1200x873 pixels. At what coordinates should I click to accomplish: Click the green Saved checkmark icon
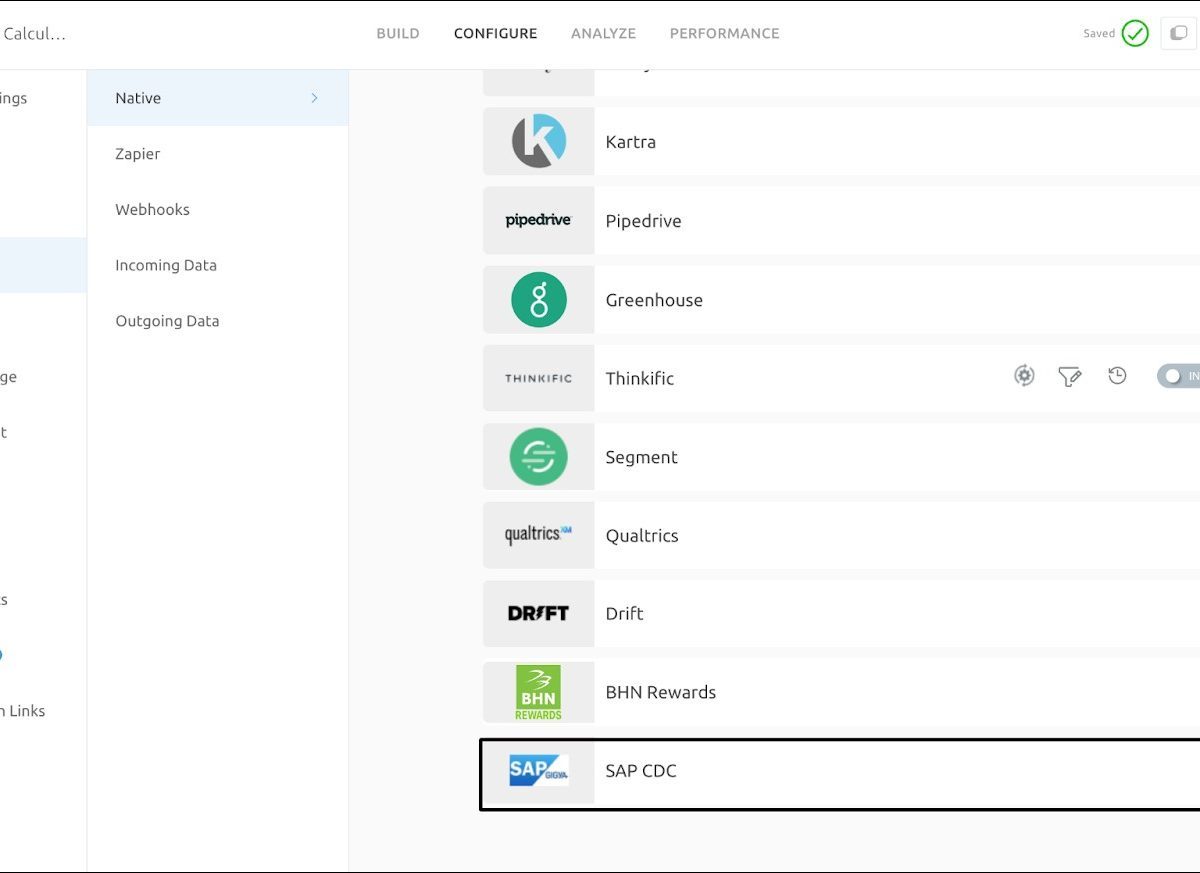pos(1135,34)
